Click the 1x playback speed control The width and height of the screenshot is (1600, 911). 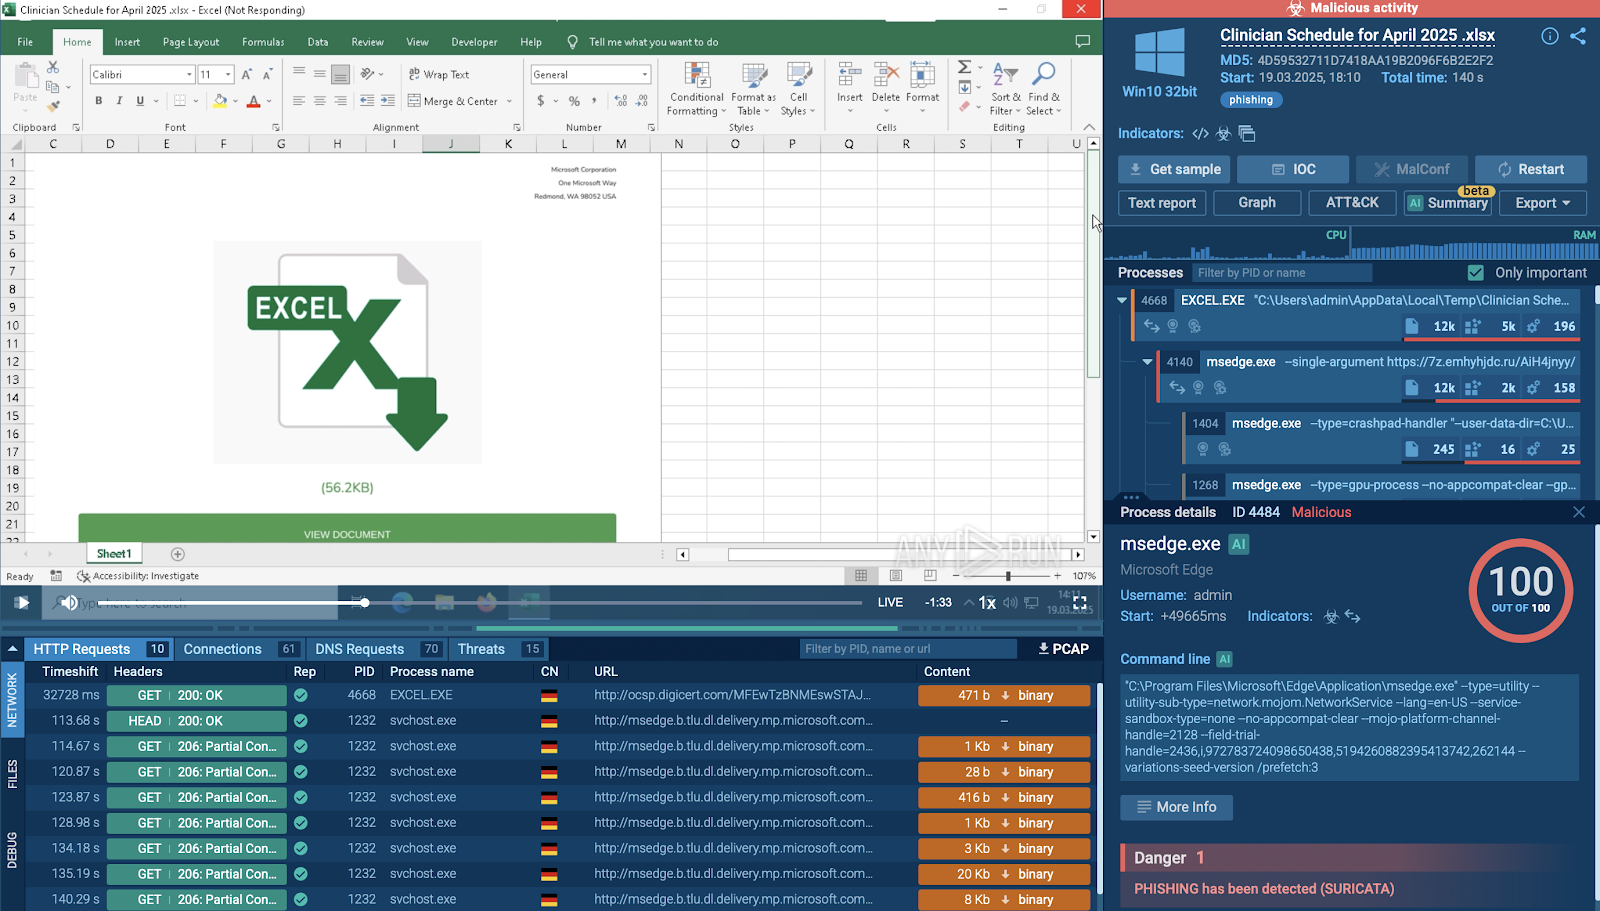click(x=987, y=603)
